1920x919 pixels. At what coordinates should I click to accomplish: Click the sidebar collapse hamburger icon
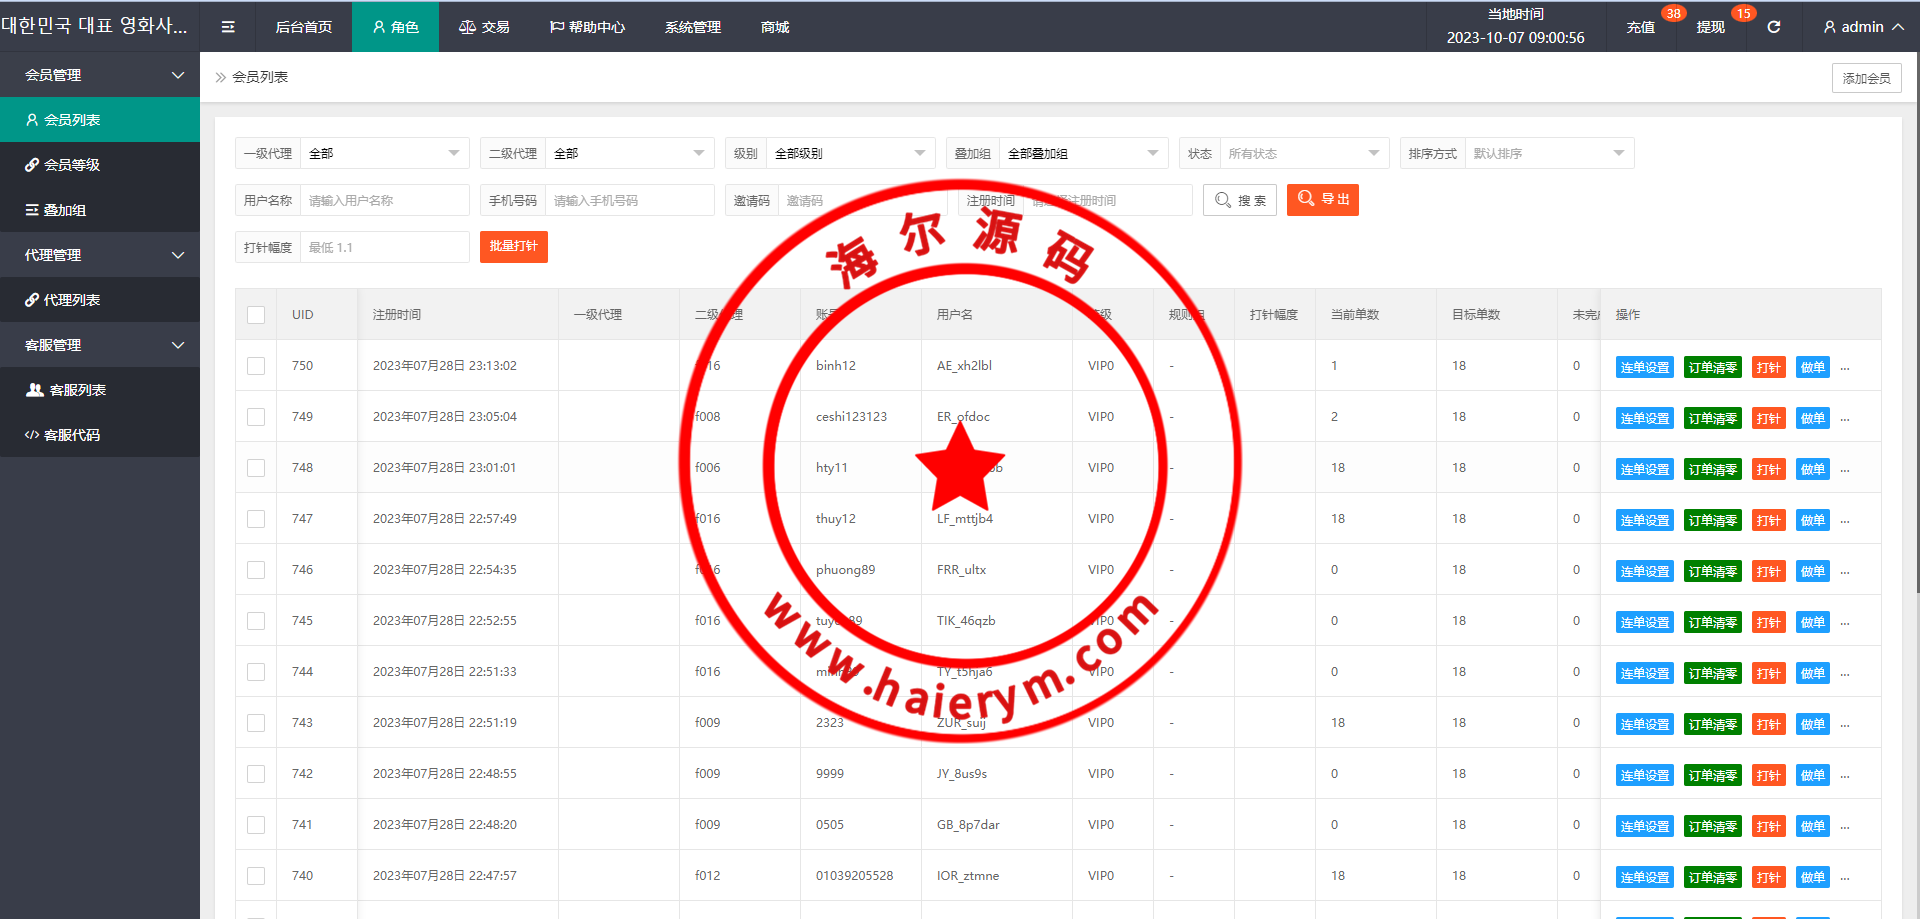tap(228, 27)
